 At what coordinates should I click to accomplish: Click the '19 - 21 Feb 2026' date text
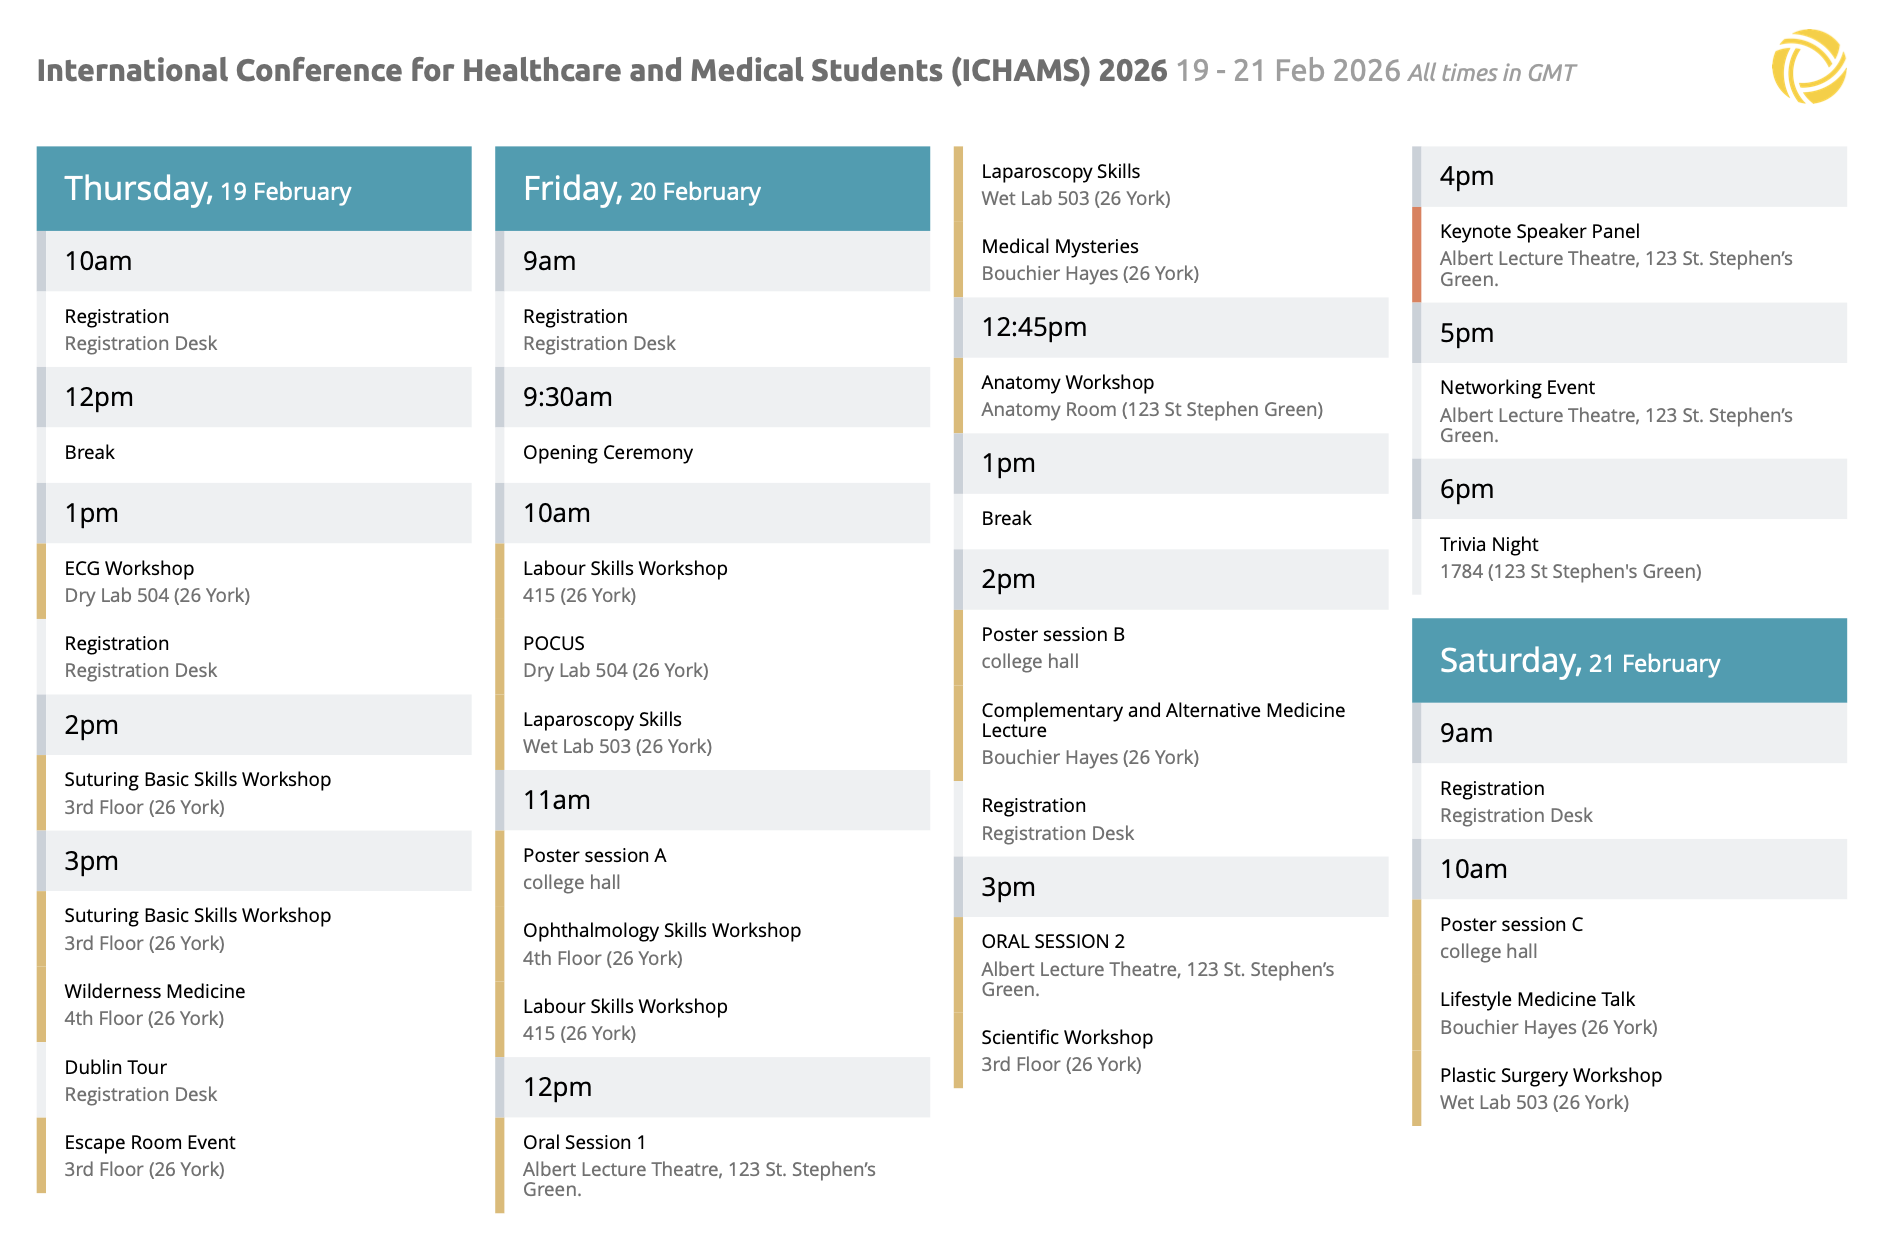tap(1288, 70)
